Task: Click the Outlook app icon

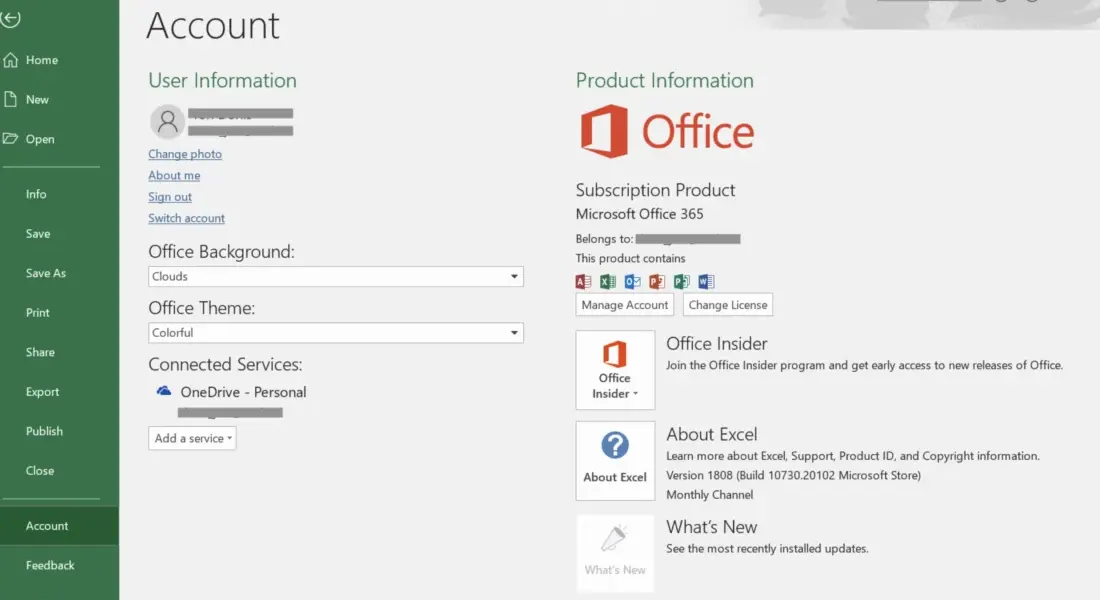Action: click(632, 281)
